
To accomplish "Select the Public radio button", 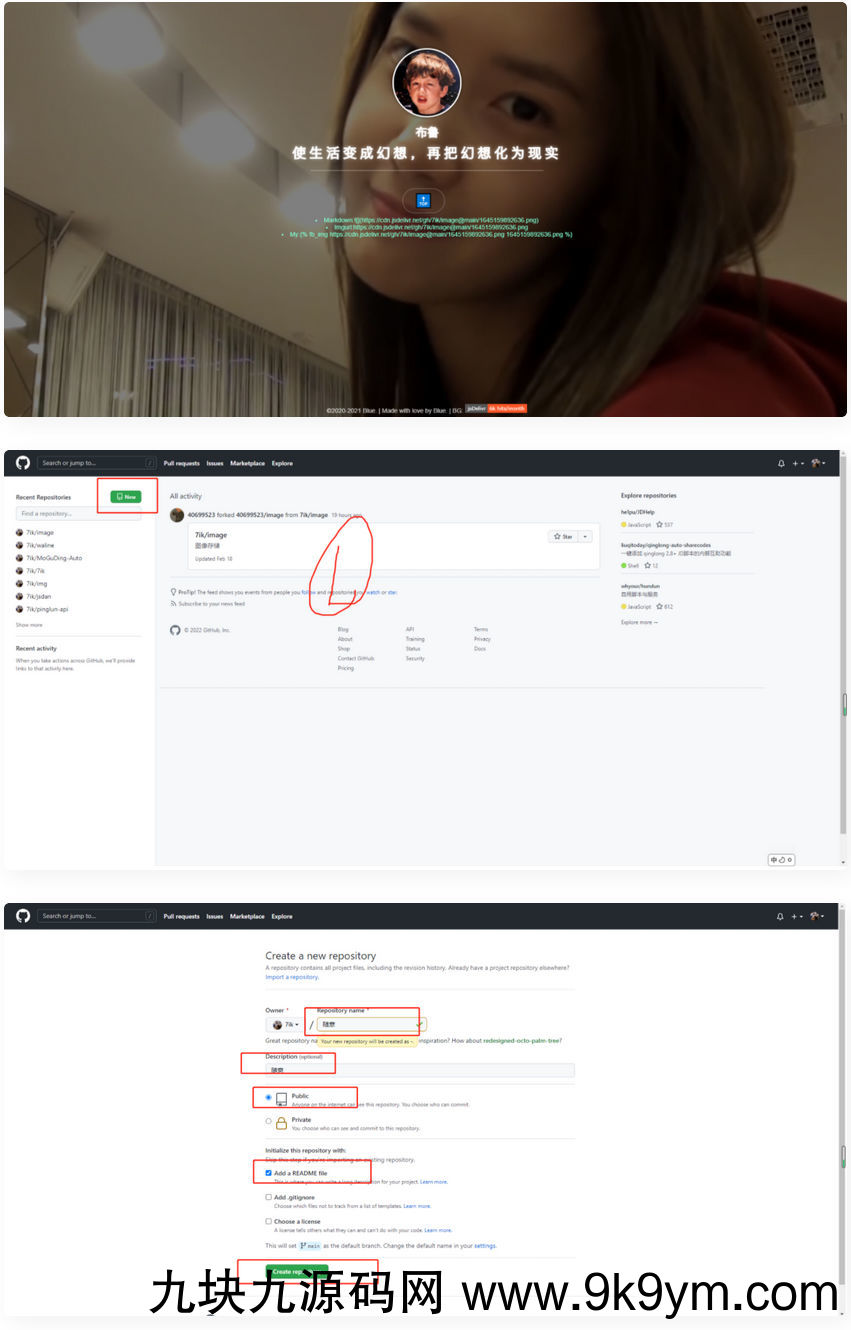I will pos(268,1097).
